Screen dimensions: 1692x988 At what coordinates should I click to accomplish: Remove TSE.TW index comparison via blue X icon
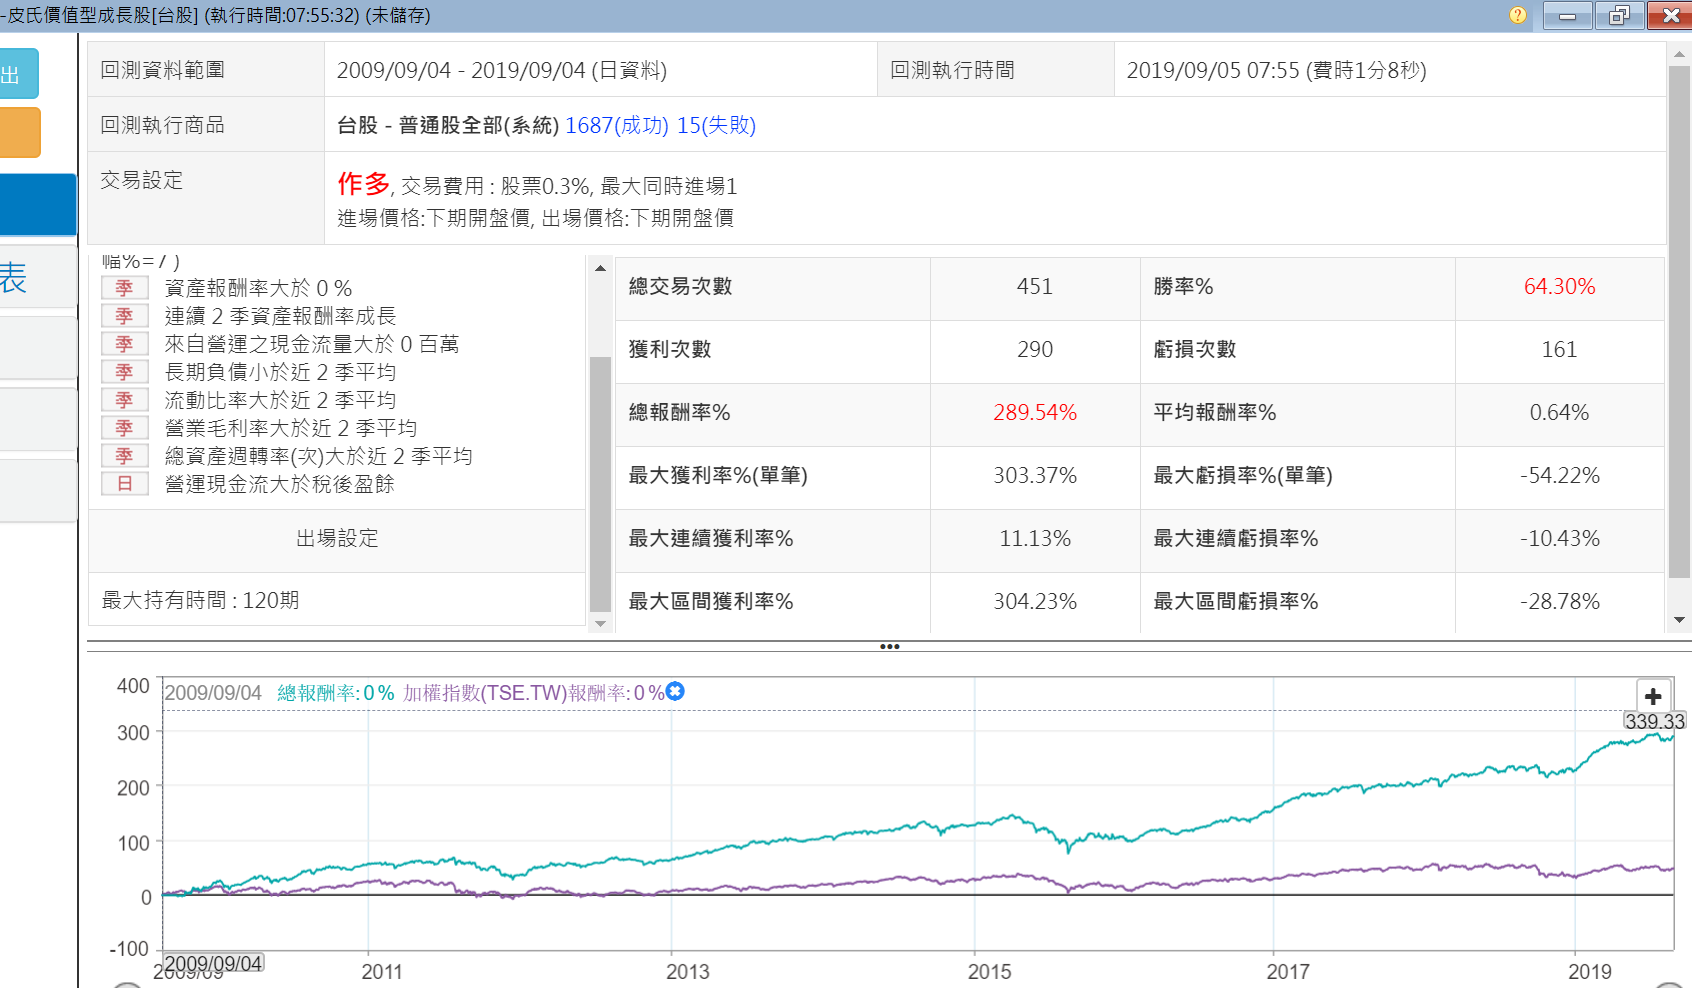[x=675, y=691]
